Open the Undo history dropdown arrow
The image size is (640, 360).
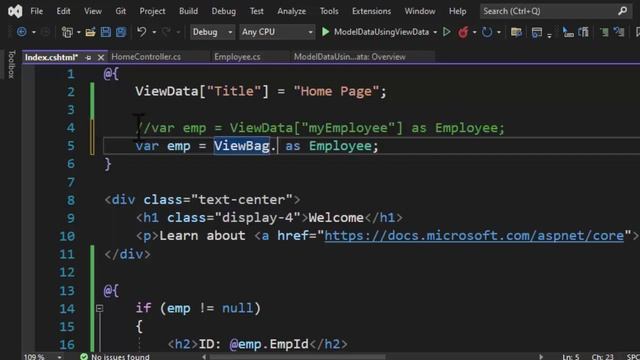[154, 32]
